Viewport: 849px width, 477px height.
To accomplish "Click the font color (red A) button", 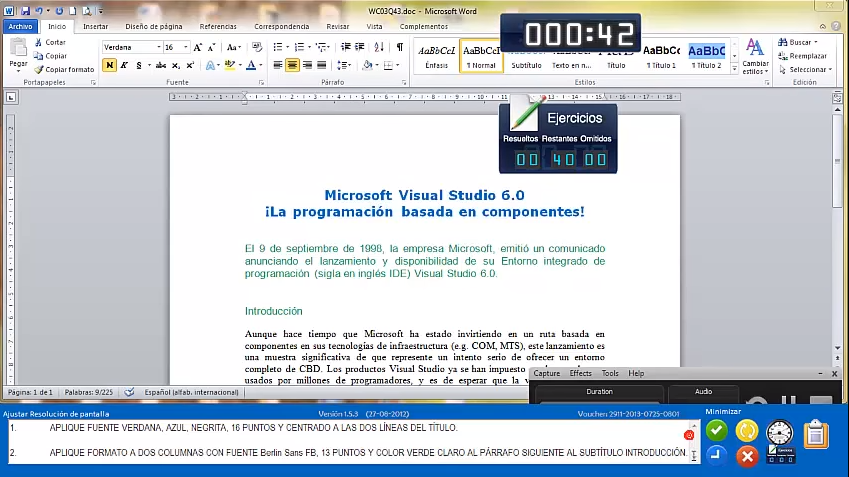I will [251, 65].
